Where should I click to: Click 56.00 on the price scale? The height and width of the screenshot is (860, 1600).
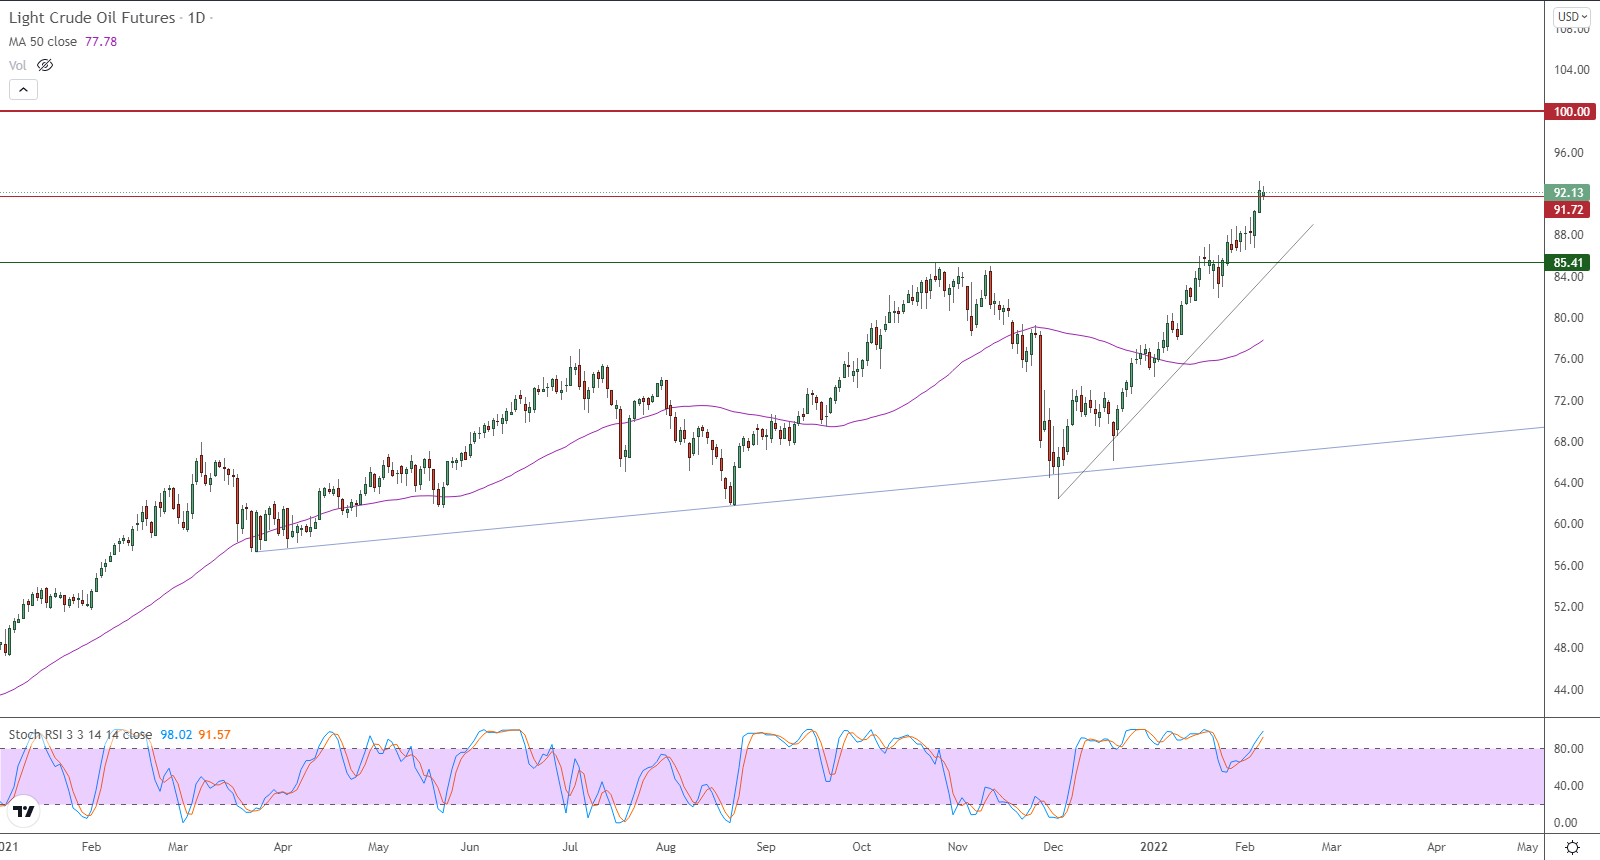click(1568, 566)
